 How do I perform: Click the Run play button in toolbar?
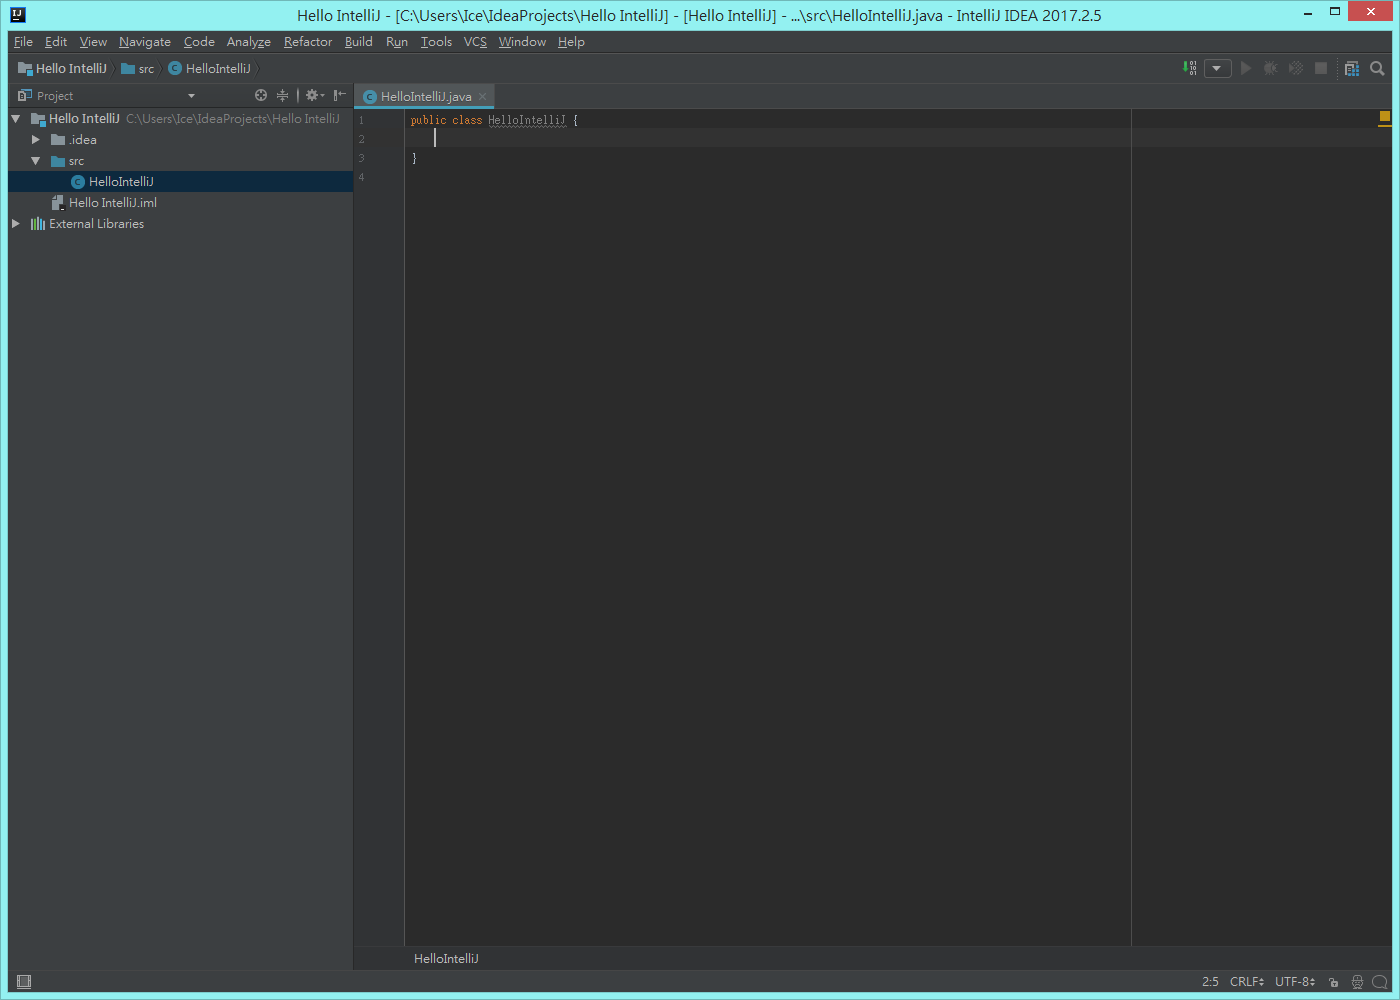click(x=1246, y=68)
